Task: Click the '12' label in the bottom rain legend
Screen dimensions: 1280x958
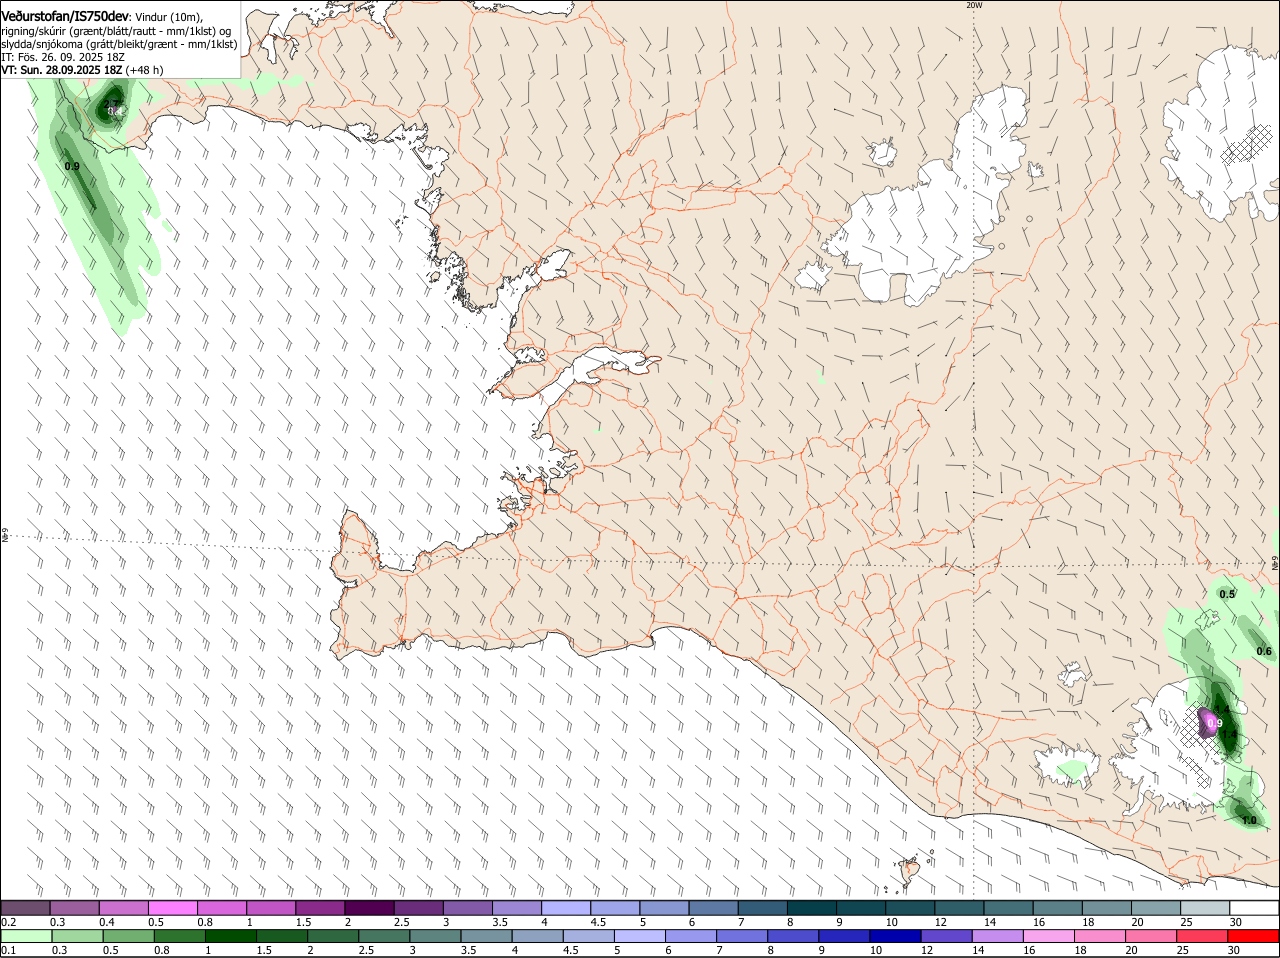Action: 927,951
